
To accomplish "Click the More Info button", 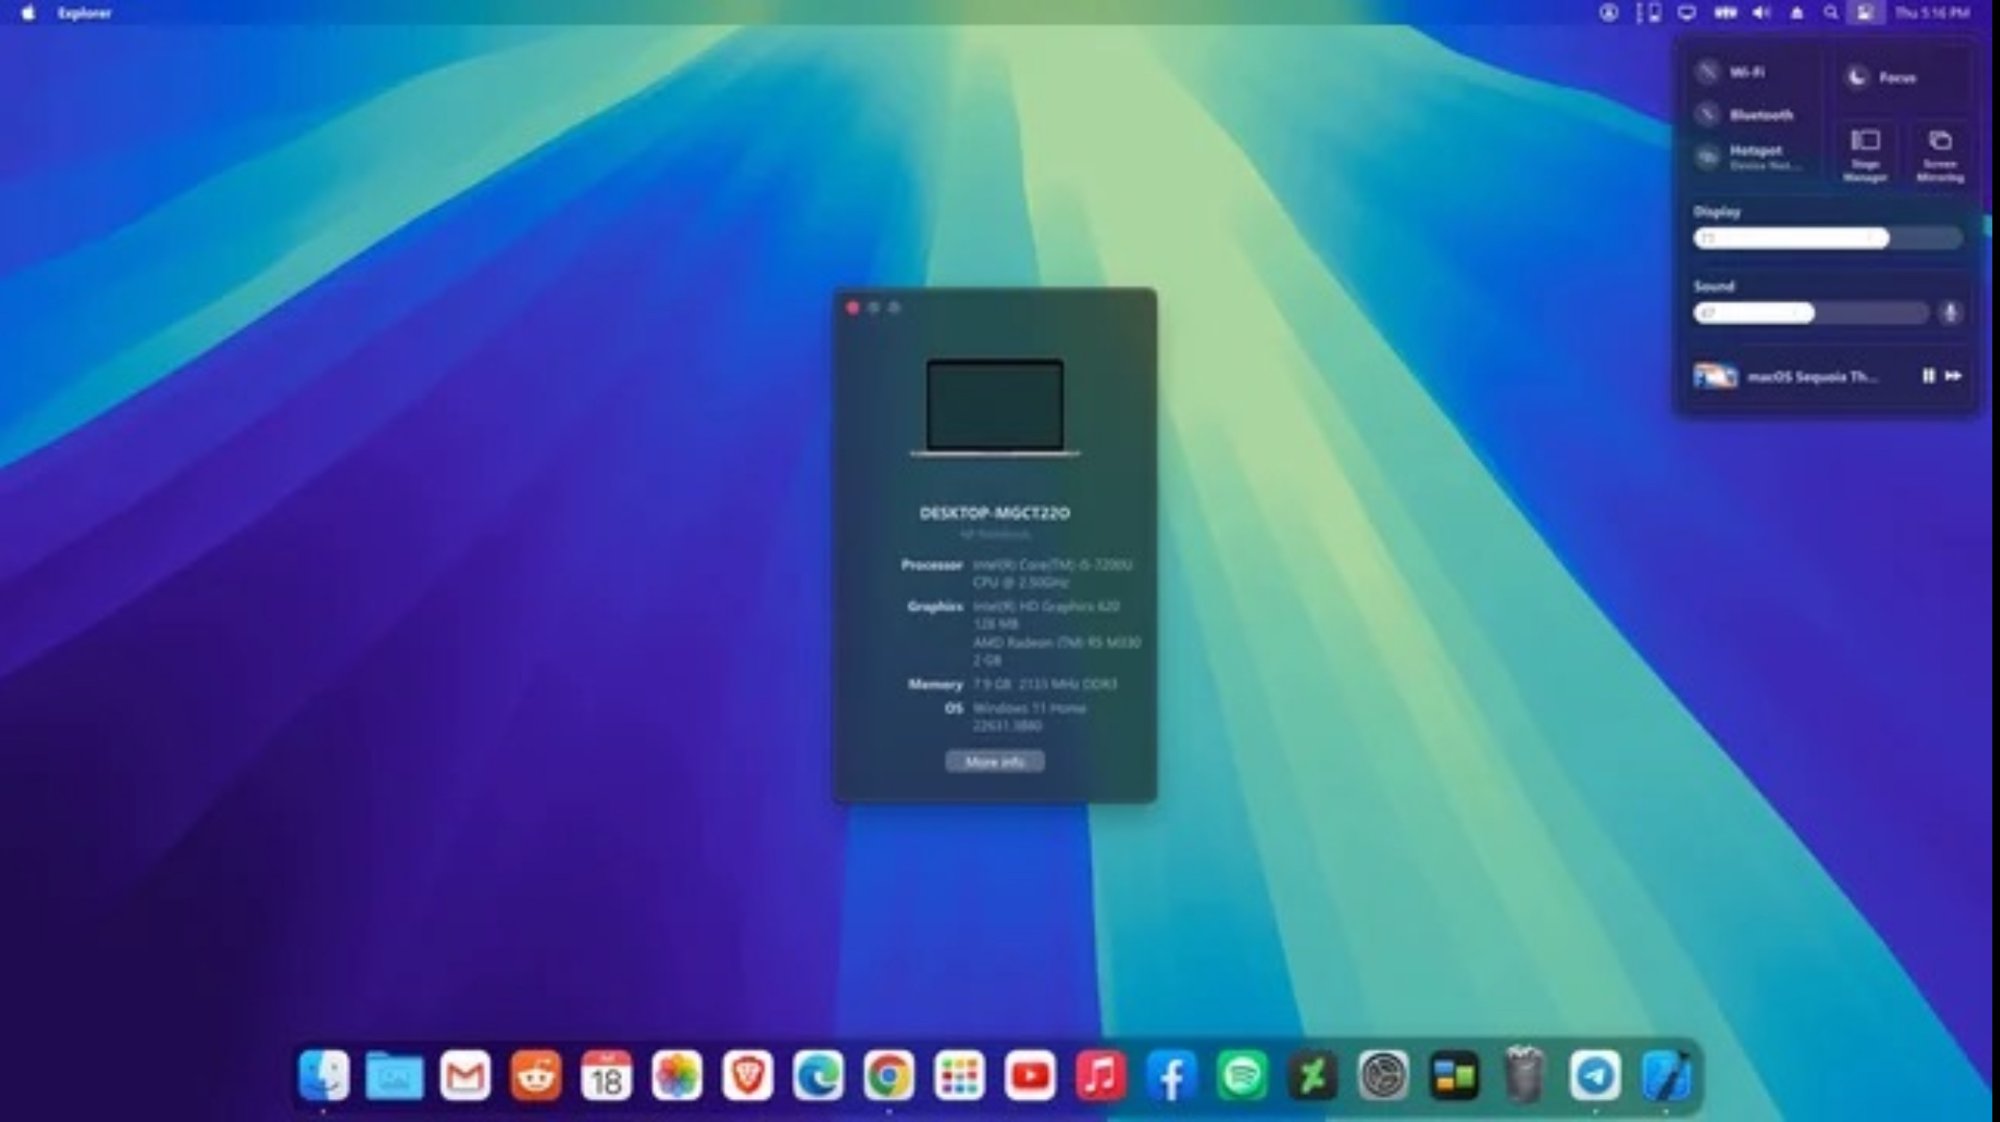I will (x=995, y=762).
